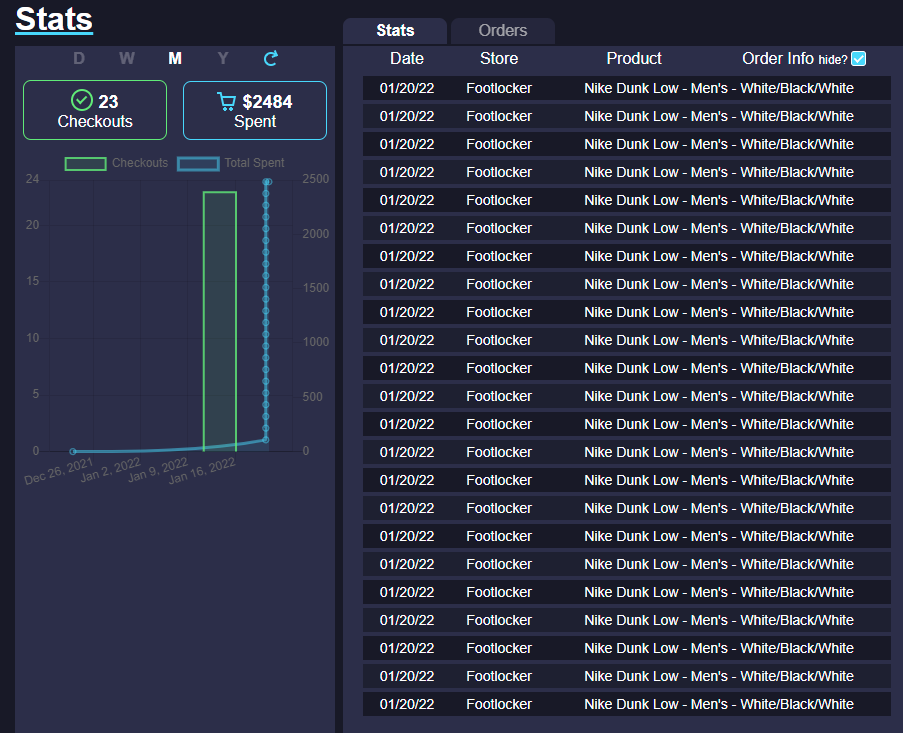Select the M monthly range
Screen dimensions: 903x733
[x=175, y=58]
